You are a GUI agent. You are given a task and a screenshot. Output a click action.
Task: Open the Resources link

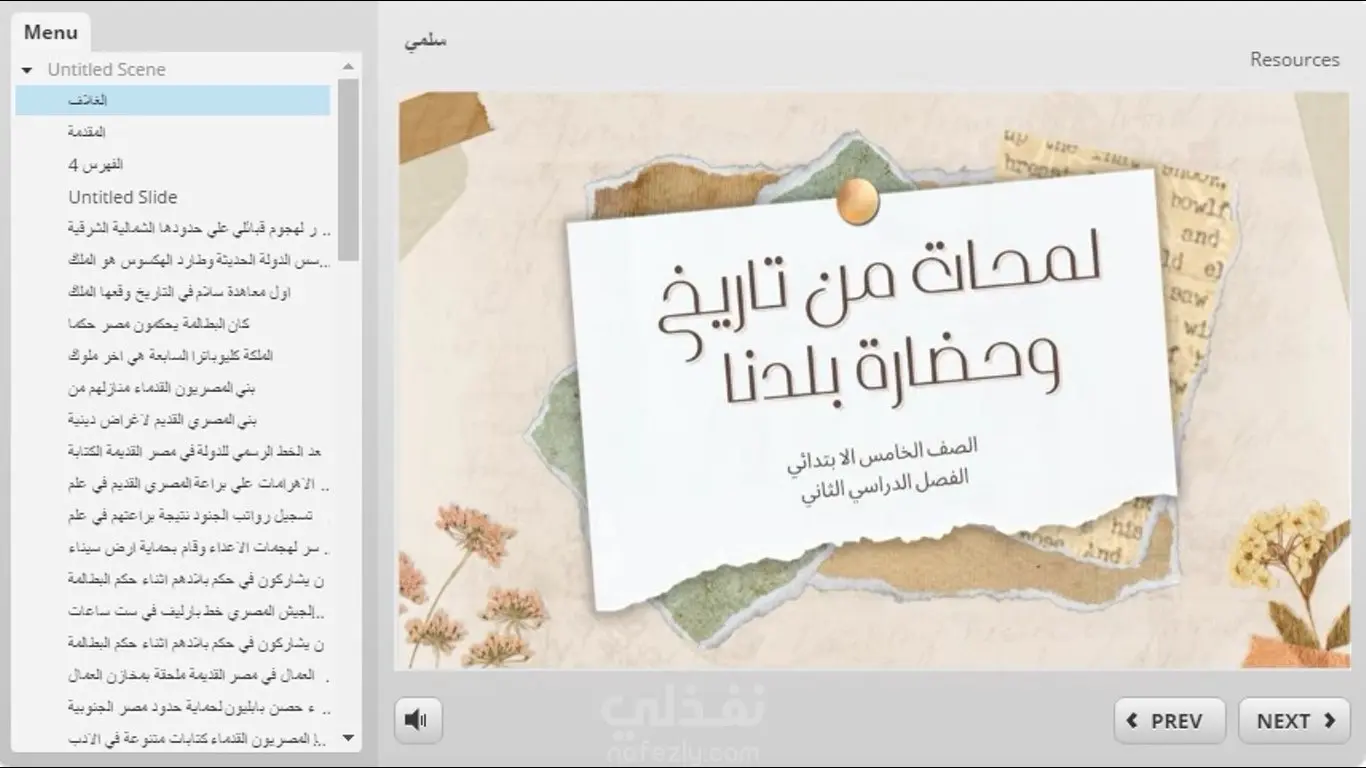(1294, 59)
